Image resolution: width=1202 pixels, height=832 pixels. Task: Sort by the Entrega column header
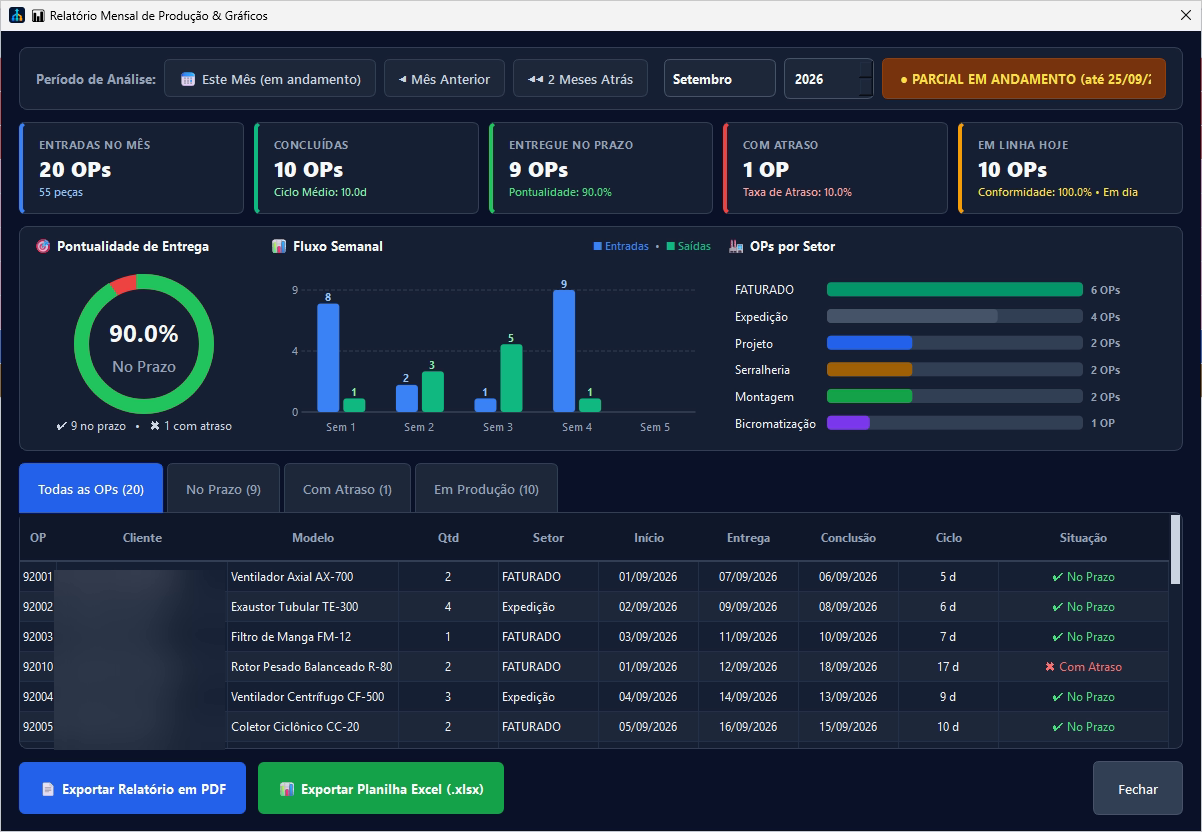pyautogui.click(x=748, y=538)
